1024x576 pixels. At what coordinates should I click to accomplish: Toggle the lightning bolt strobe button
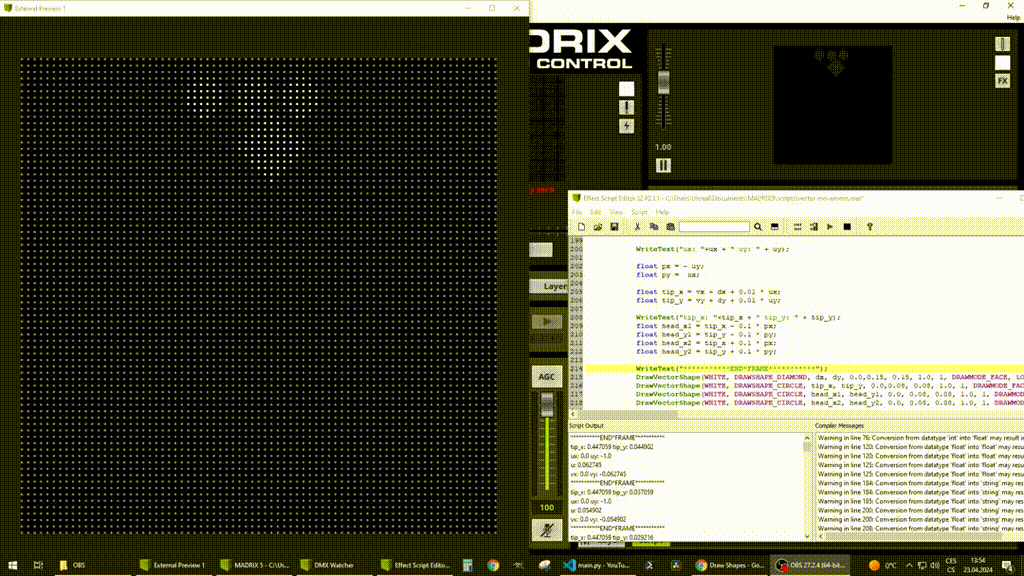[x=626, y=126]
